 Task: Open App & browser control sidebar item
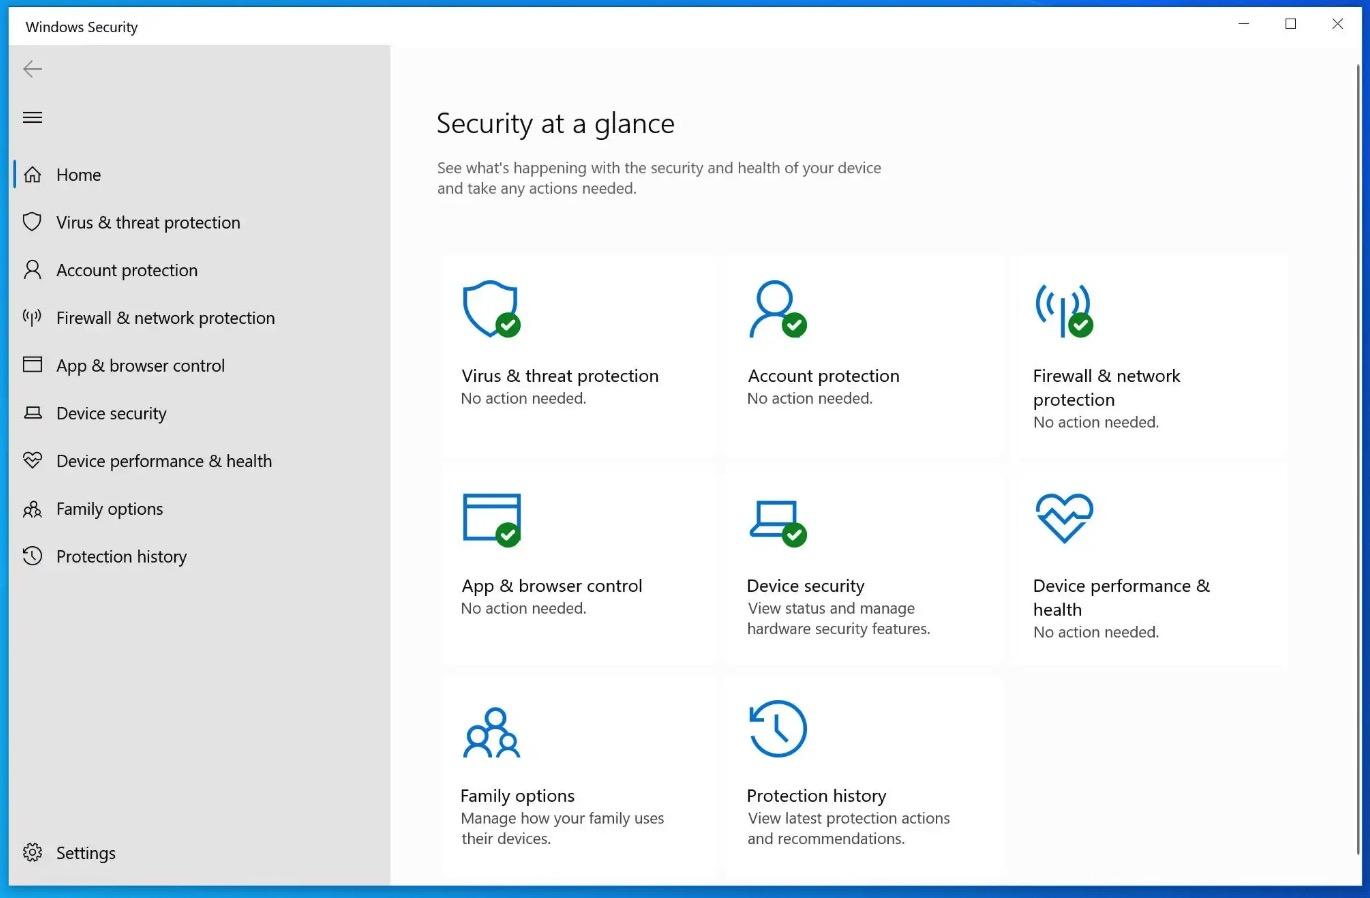click(x=140, y=366)
